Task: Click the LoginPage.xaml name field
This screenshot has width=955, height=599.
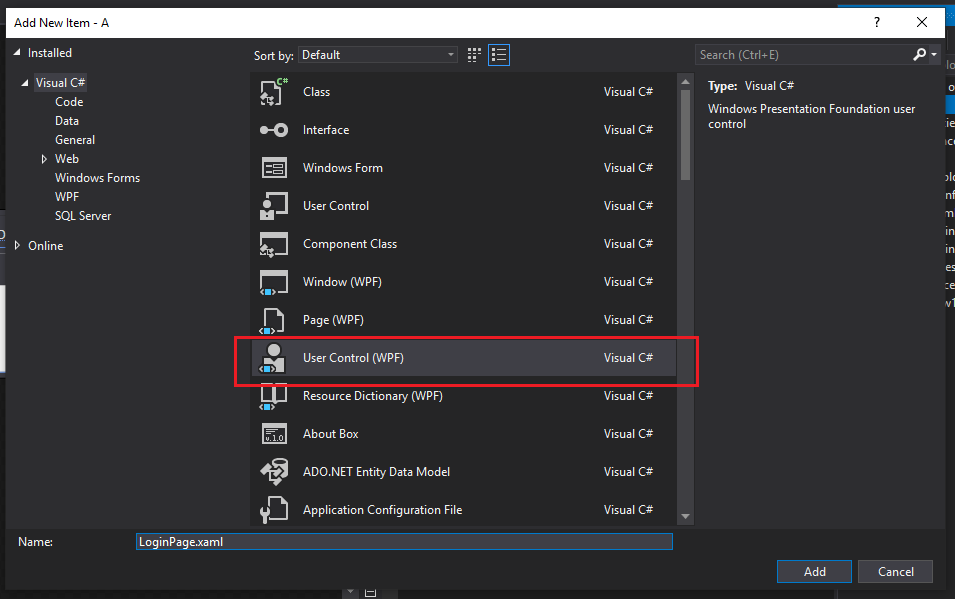Action: pyautogui.click(x=404, y=542)
